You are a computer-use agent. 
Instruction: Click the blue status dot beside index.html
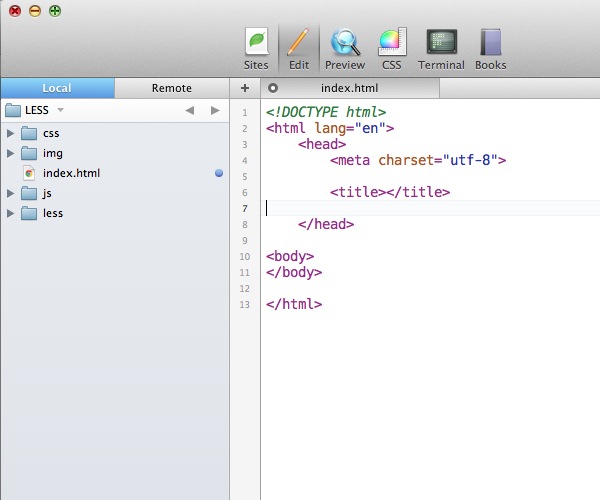pyautogui.click(x=219, y=173)
